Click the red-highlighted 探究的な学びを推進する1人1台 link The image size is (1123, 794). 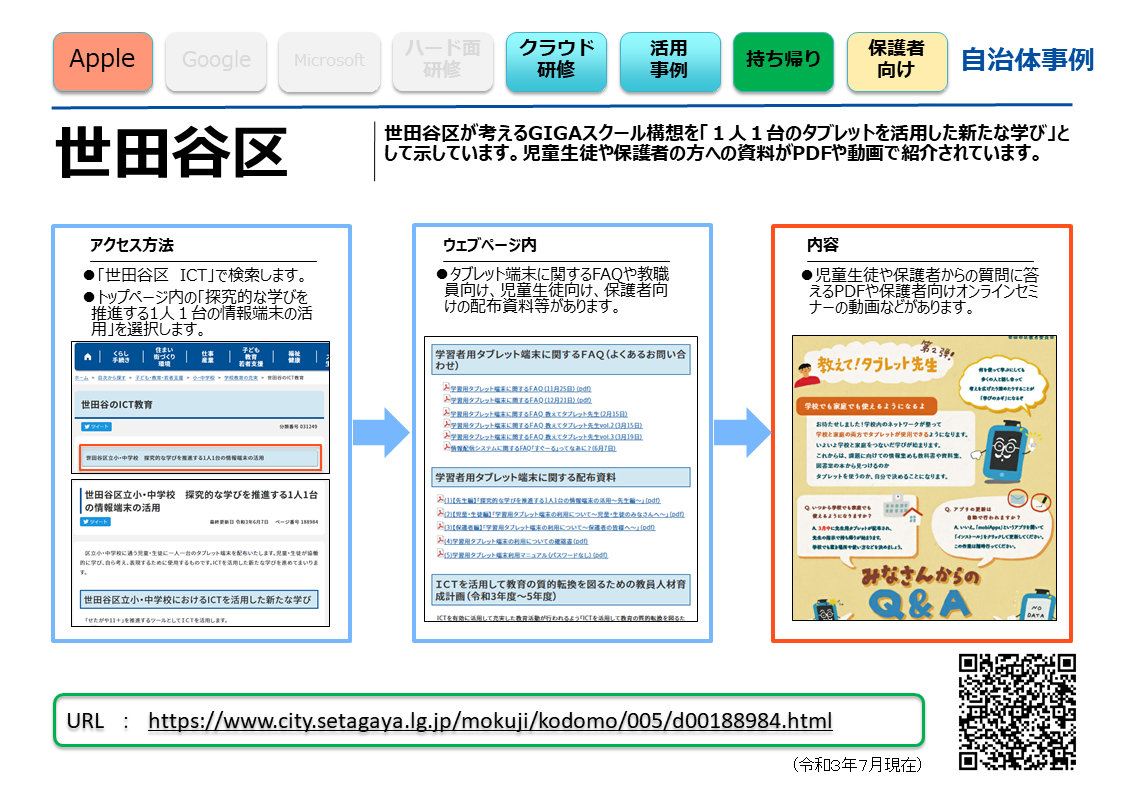point(200,457)
